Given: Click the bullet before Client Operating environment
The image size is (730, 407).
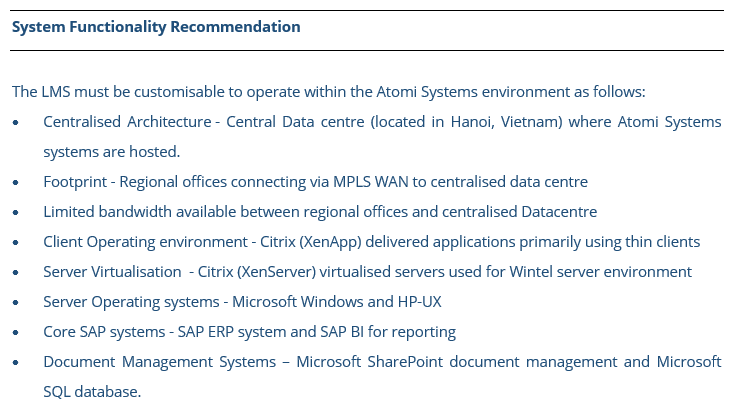Looking at the screenshot, I should click(16, 243).
